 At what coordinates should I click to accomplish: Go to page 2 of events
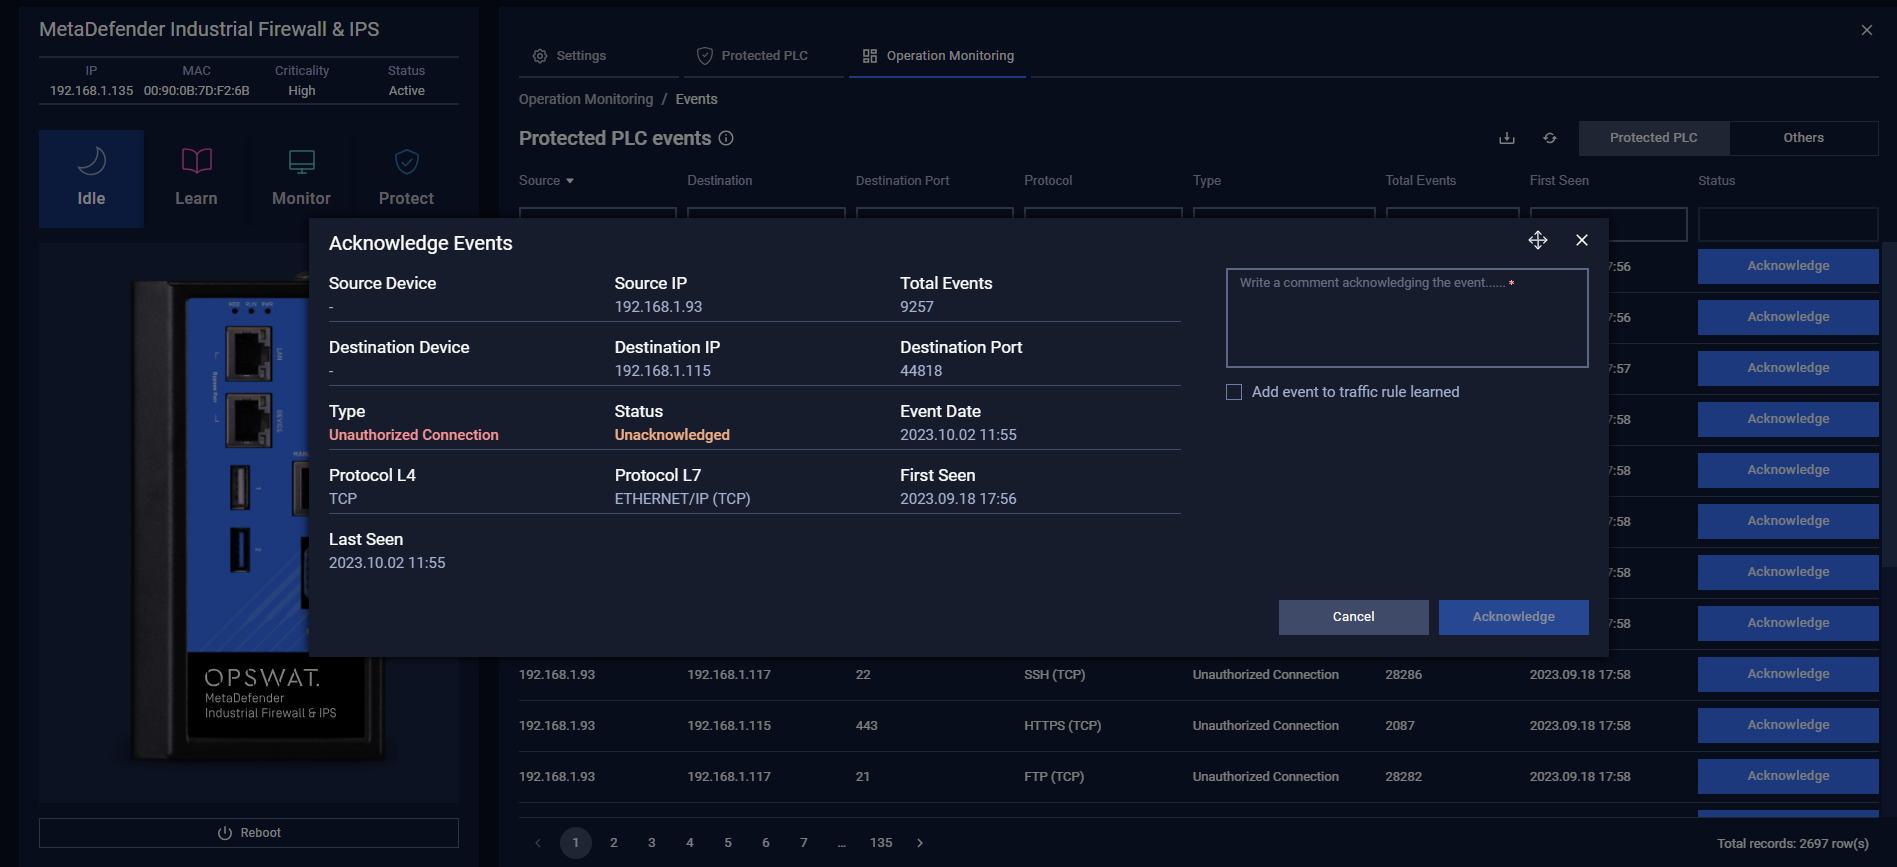[x=614, y=843]
